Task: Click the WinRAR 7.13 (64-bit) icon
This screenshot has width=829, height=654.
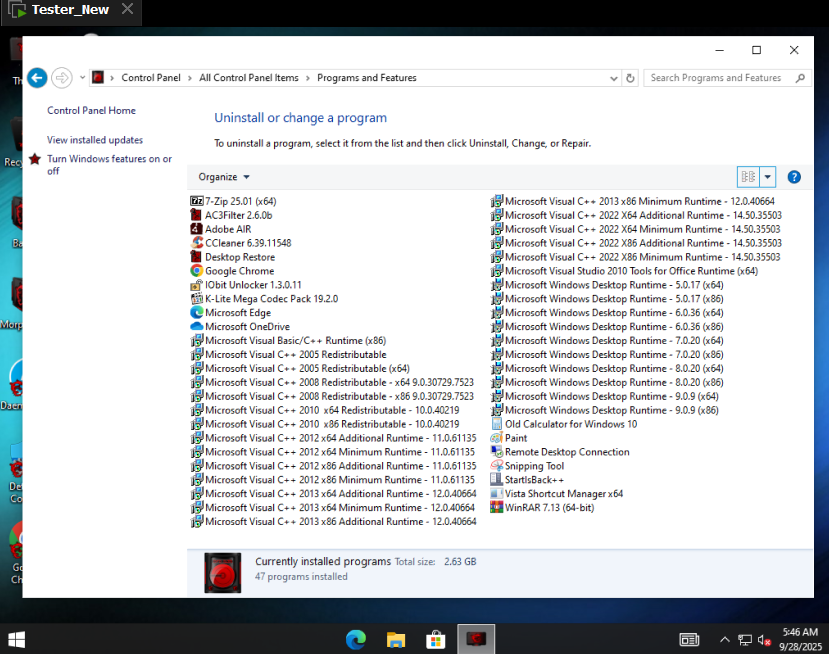Action: [496, 508]
